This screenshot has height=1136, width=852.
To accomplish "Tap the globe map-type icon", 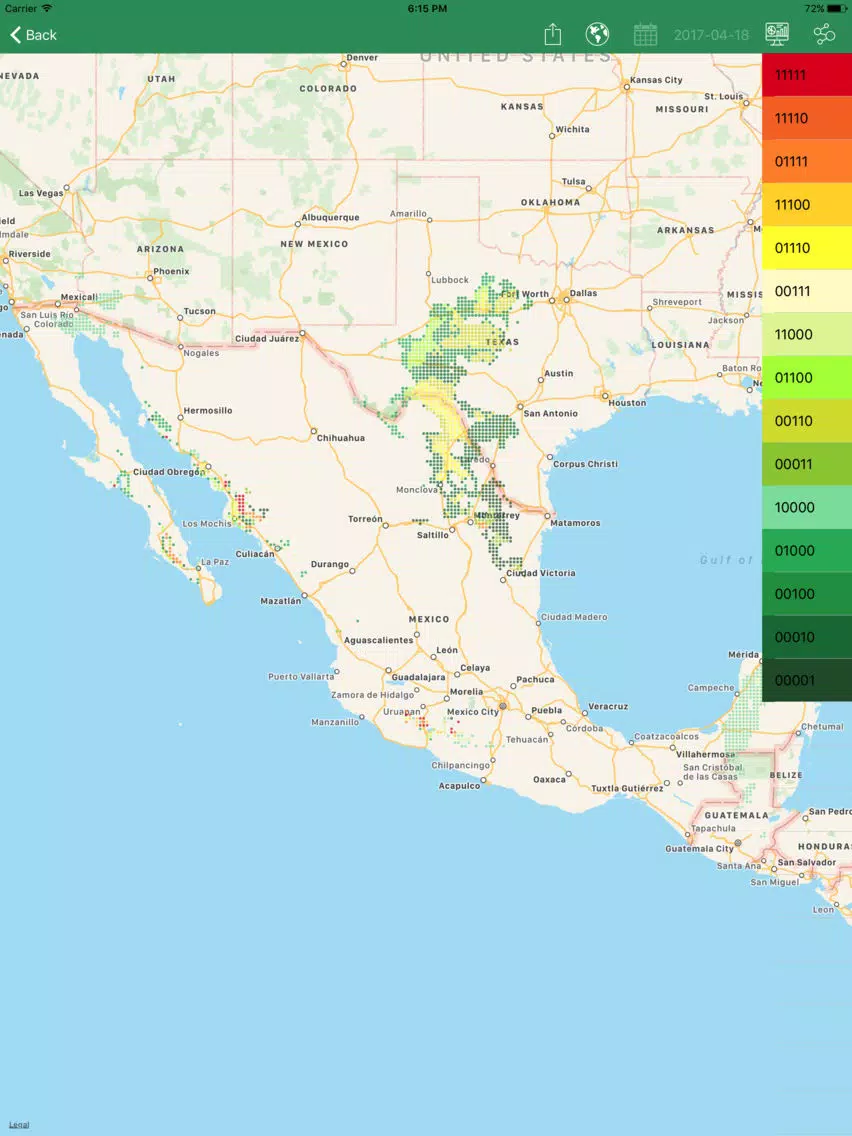I will pos(597,34).
